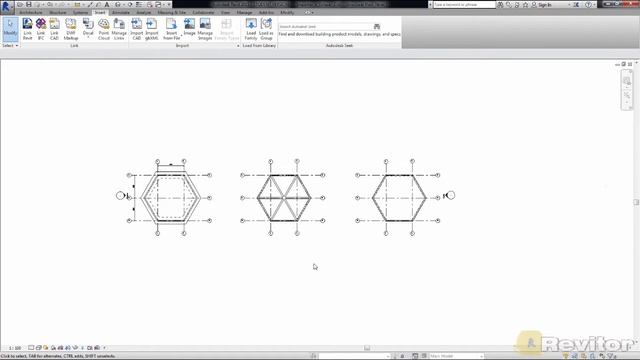Open Manage Images dialog
640x360 pixels.
[205, 29]
